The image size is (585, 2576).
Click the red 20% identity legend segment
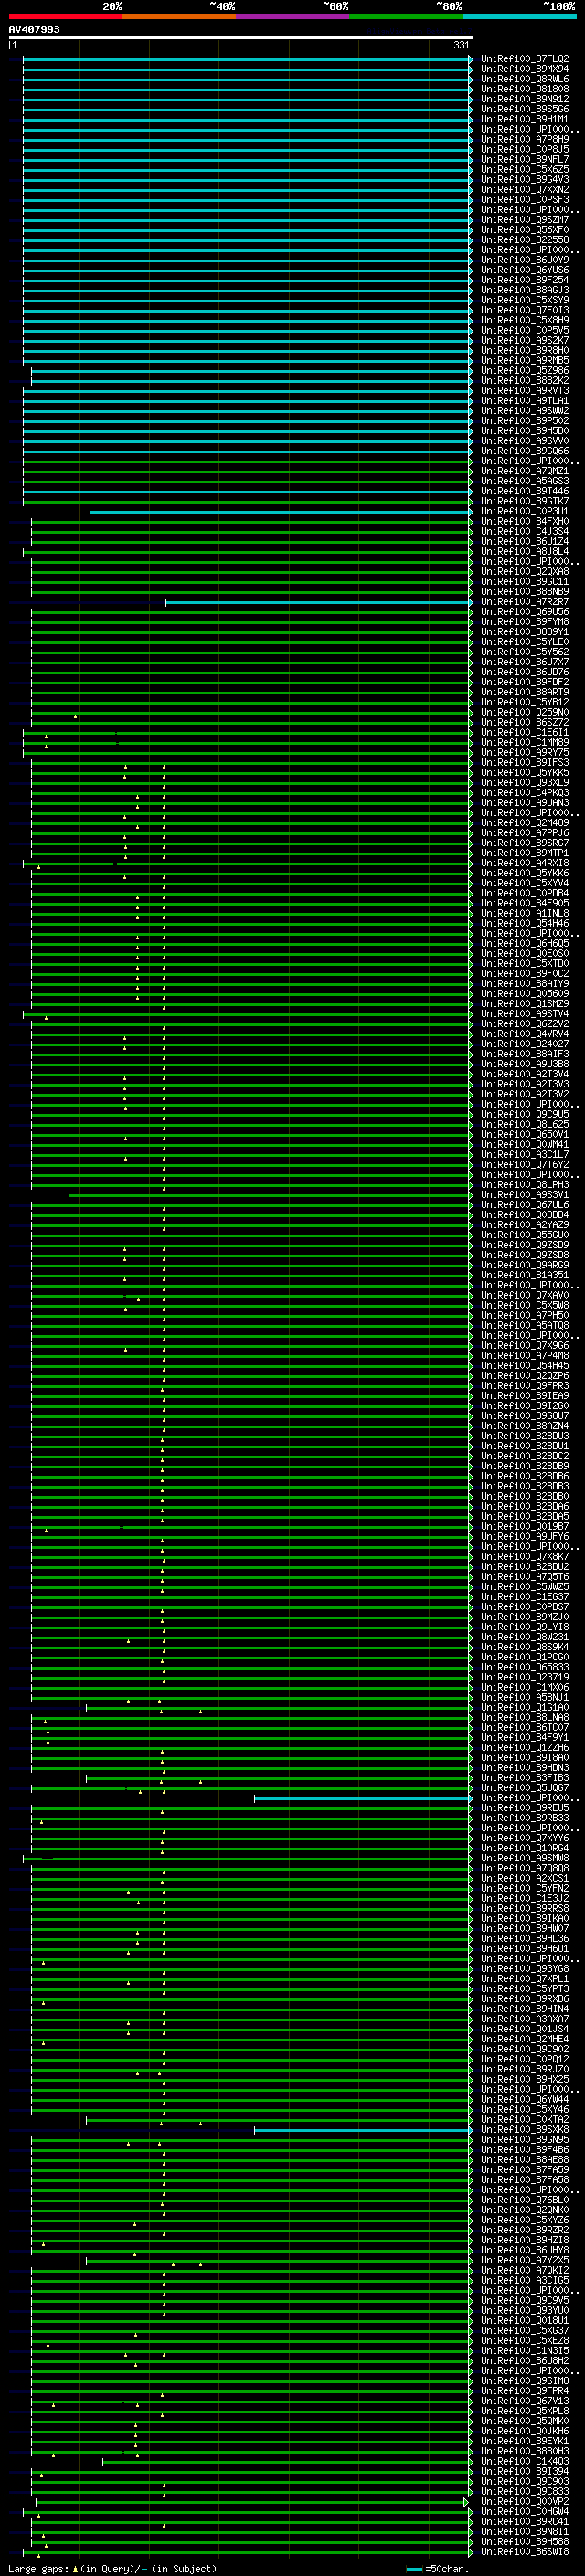coord(66,16)
